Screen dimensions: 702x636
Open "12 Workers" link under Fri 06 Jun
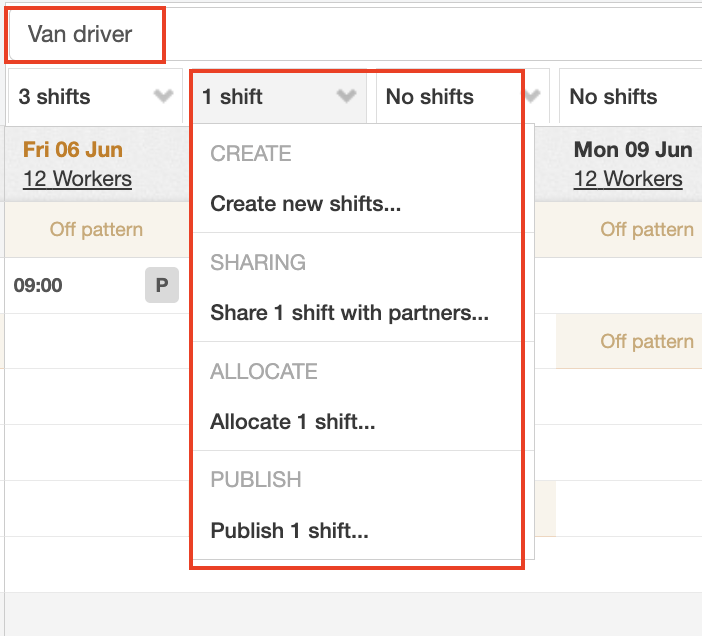[77, 179]
